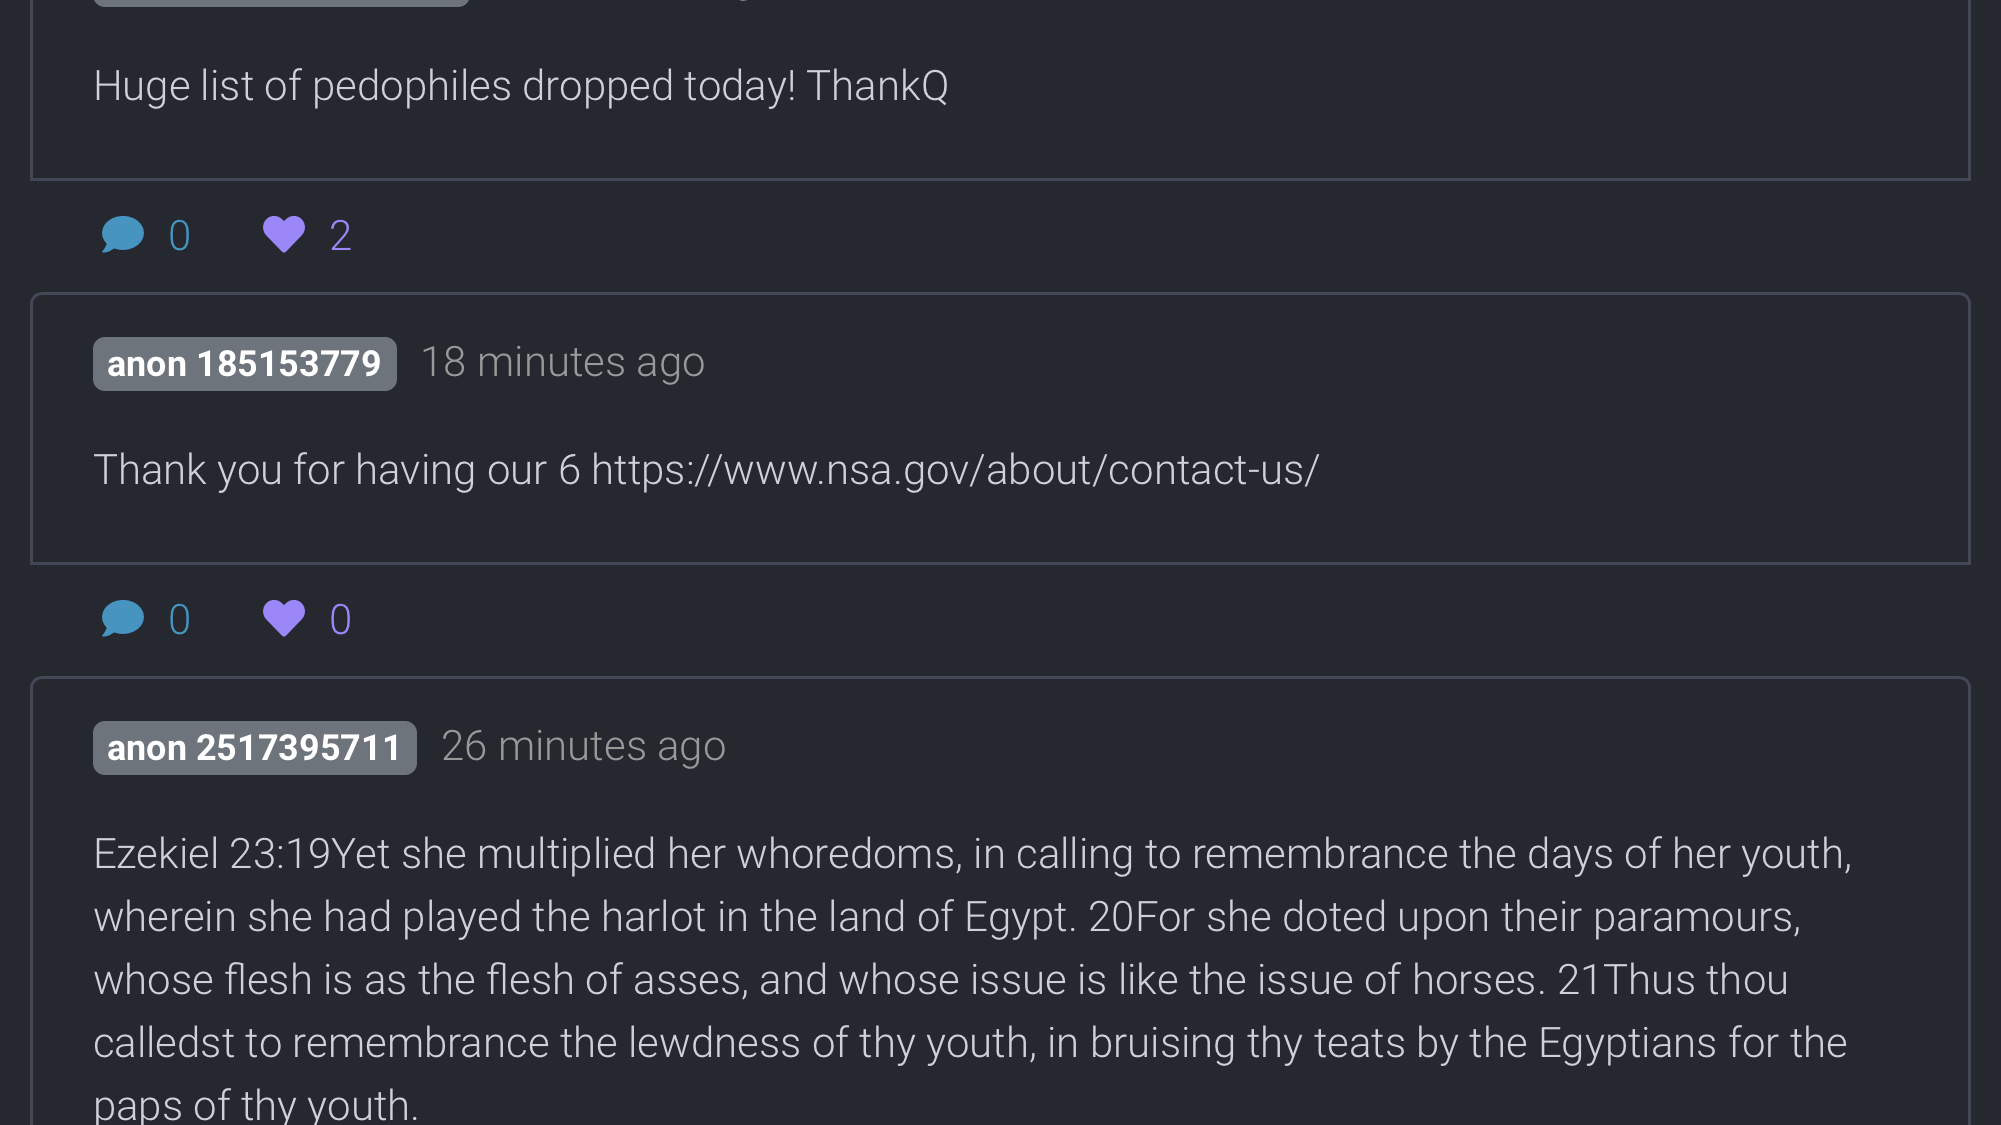Viewport: 2001px width, 1125px height.
Task: Open comments on the ThankQ post
Action: [123, 235]
